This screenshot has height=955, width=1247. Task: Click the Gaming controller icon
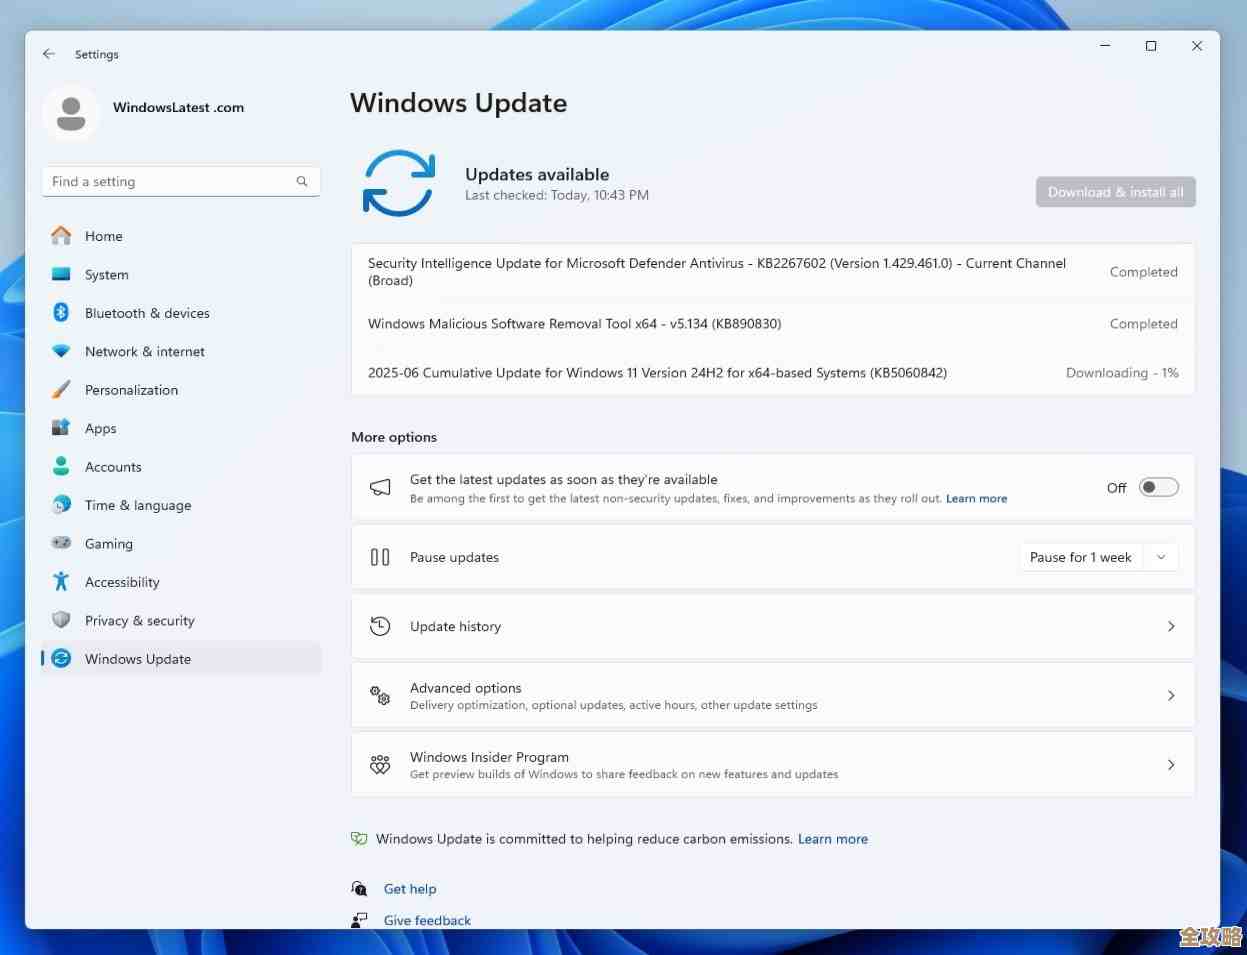pos(61,543)
